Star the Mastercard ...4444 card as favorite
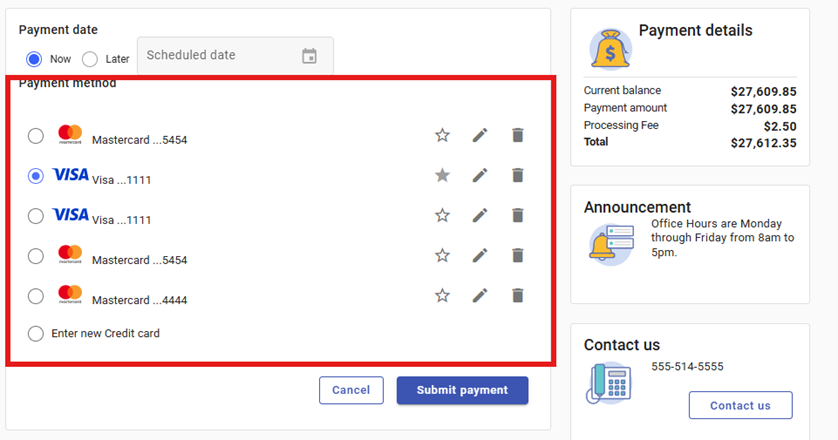Screen dimensions: 838x440 coord(442,295)
